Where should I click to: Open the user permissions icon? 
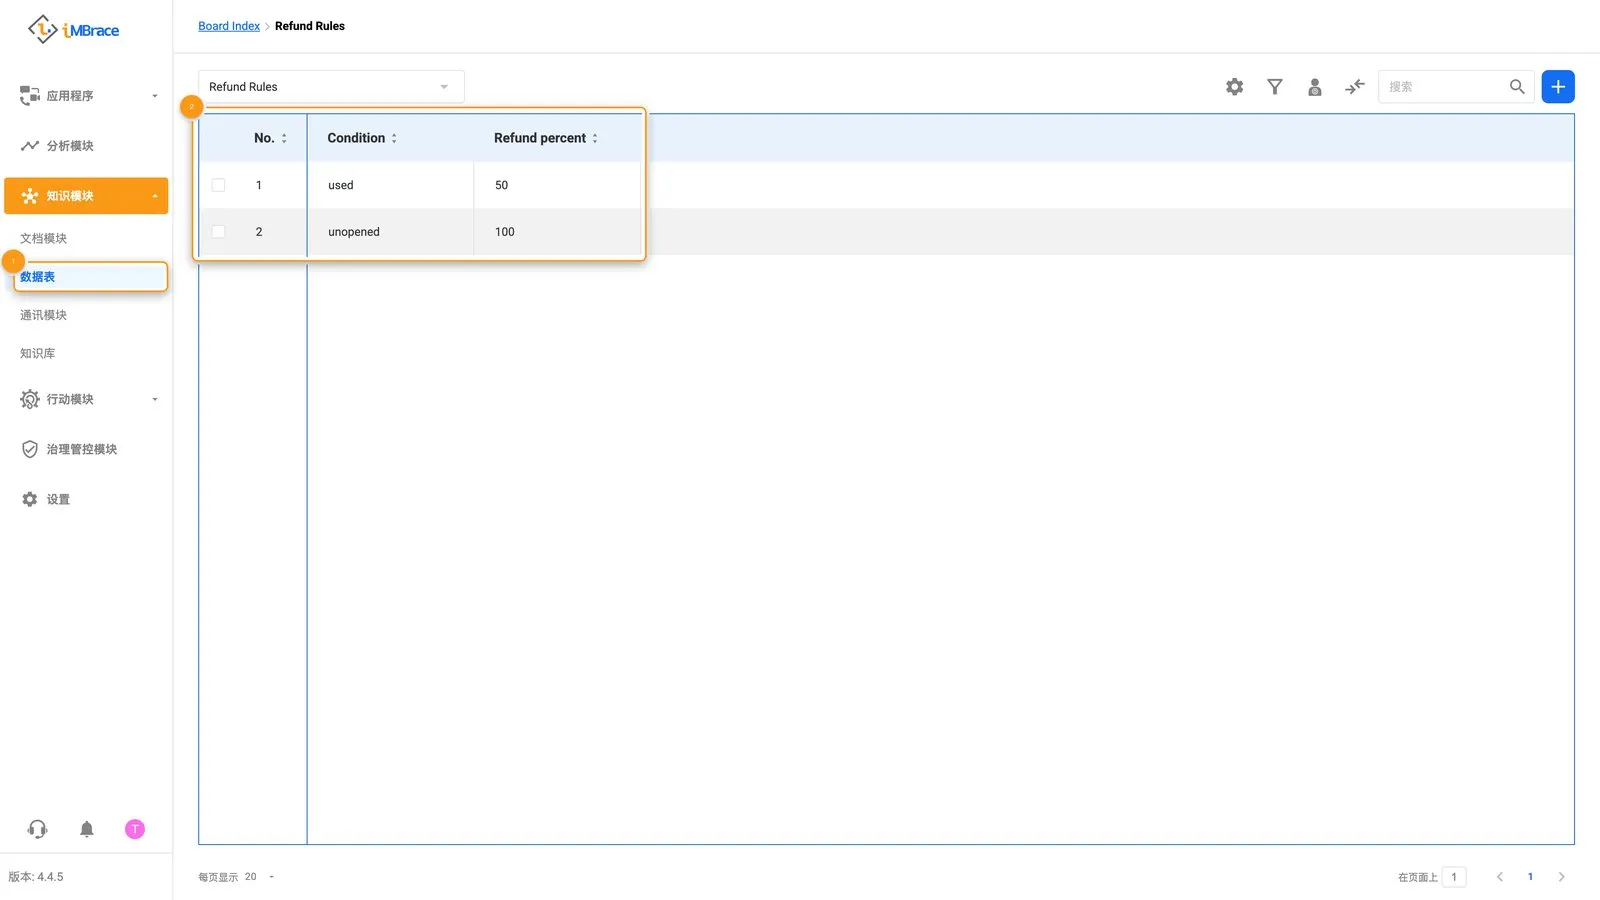(x=1315, y=87)
